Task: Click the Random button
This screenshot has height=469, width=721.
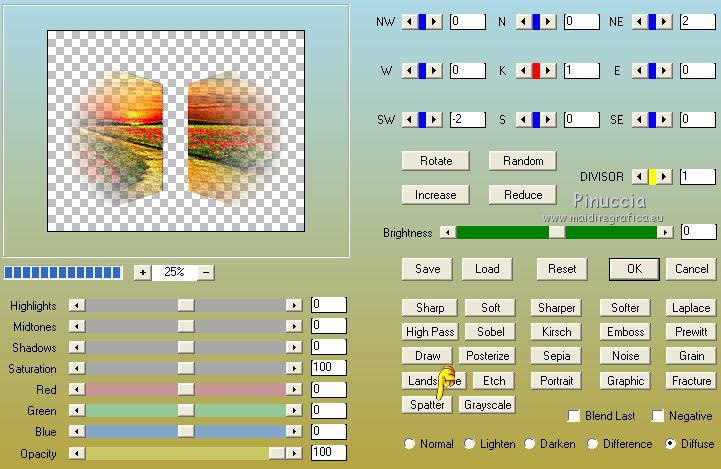Action: [523, 161]
